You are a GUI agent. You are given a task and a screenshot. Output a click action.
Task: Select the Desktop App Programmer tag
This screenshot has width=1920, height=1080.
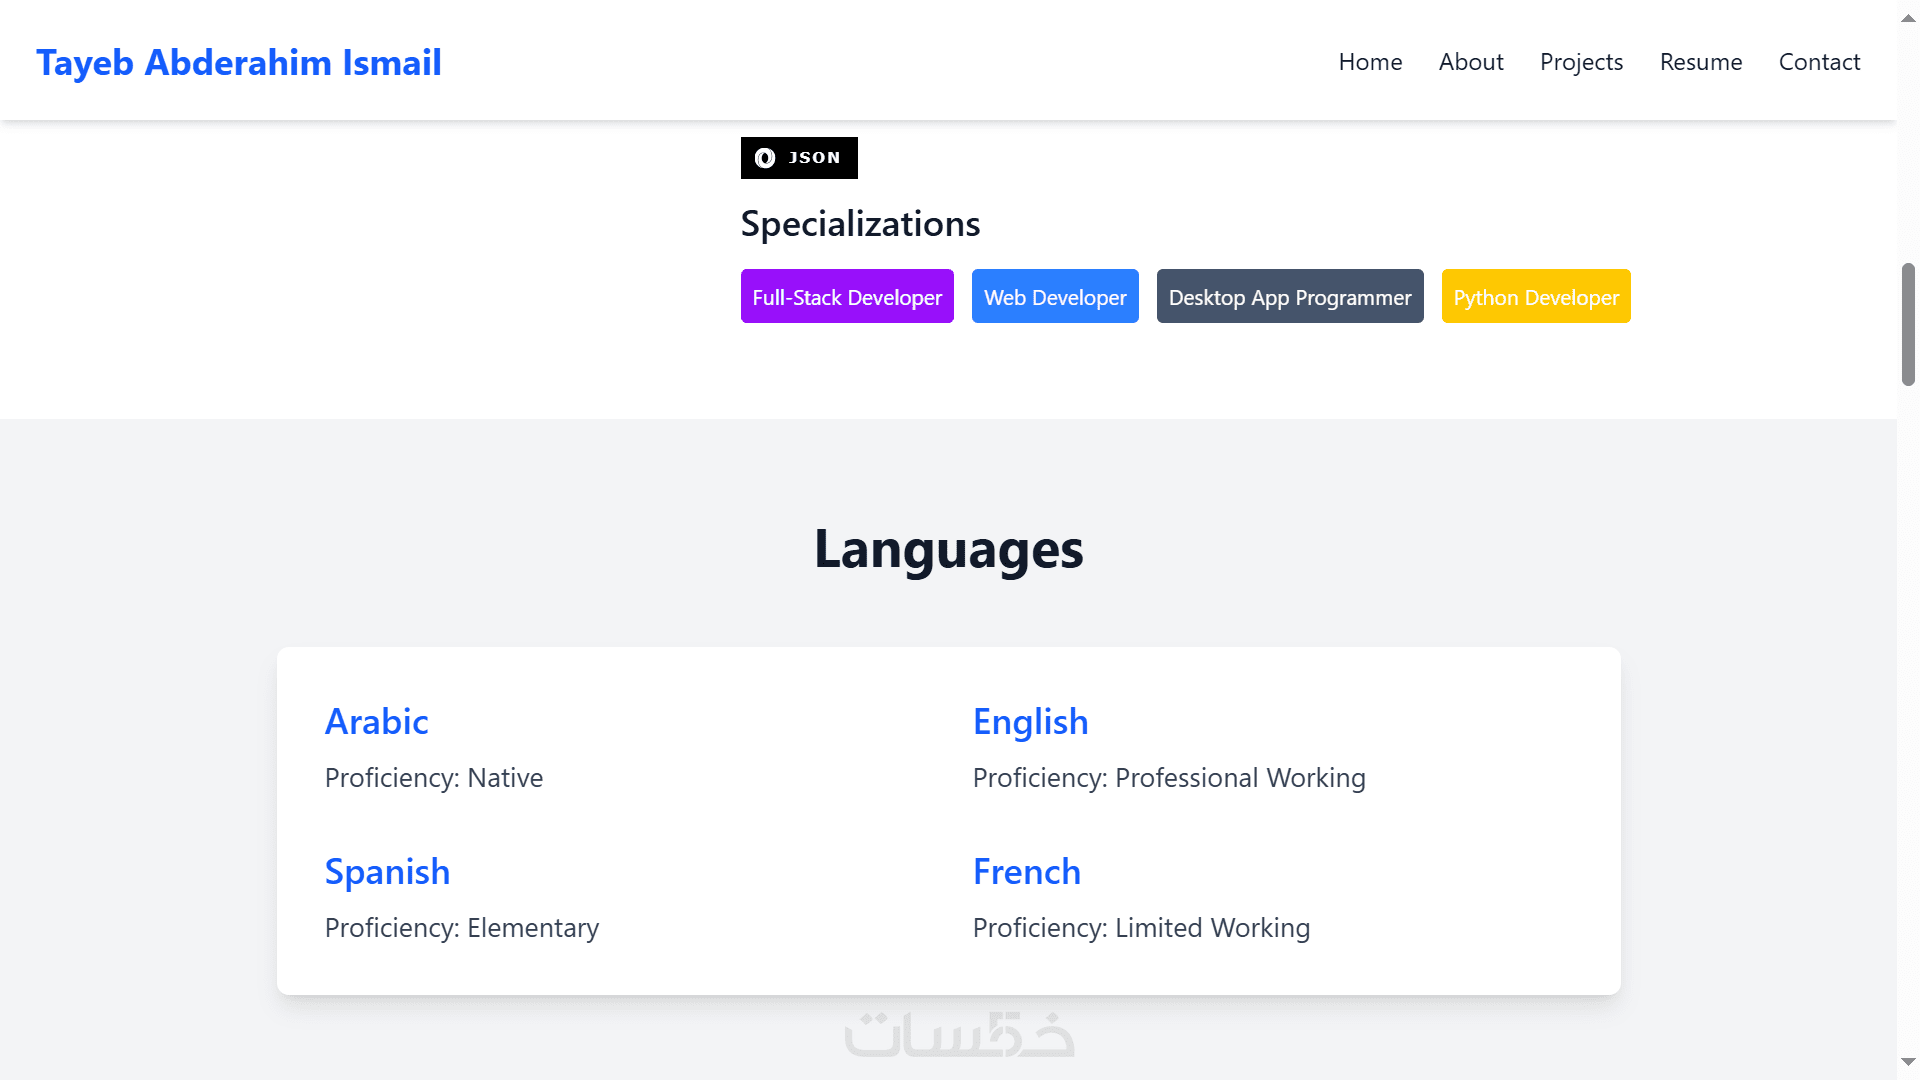tap(1290, 297)
